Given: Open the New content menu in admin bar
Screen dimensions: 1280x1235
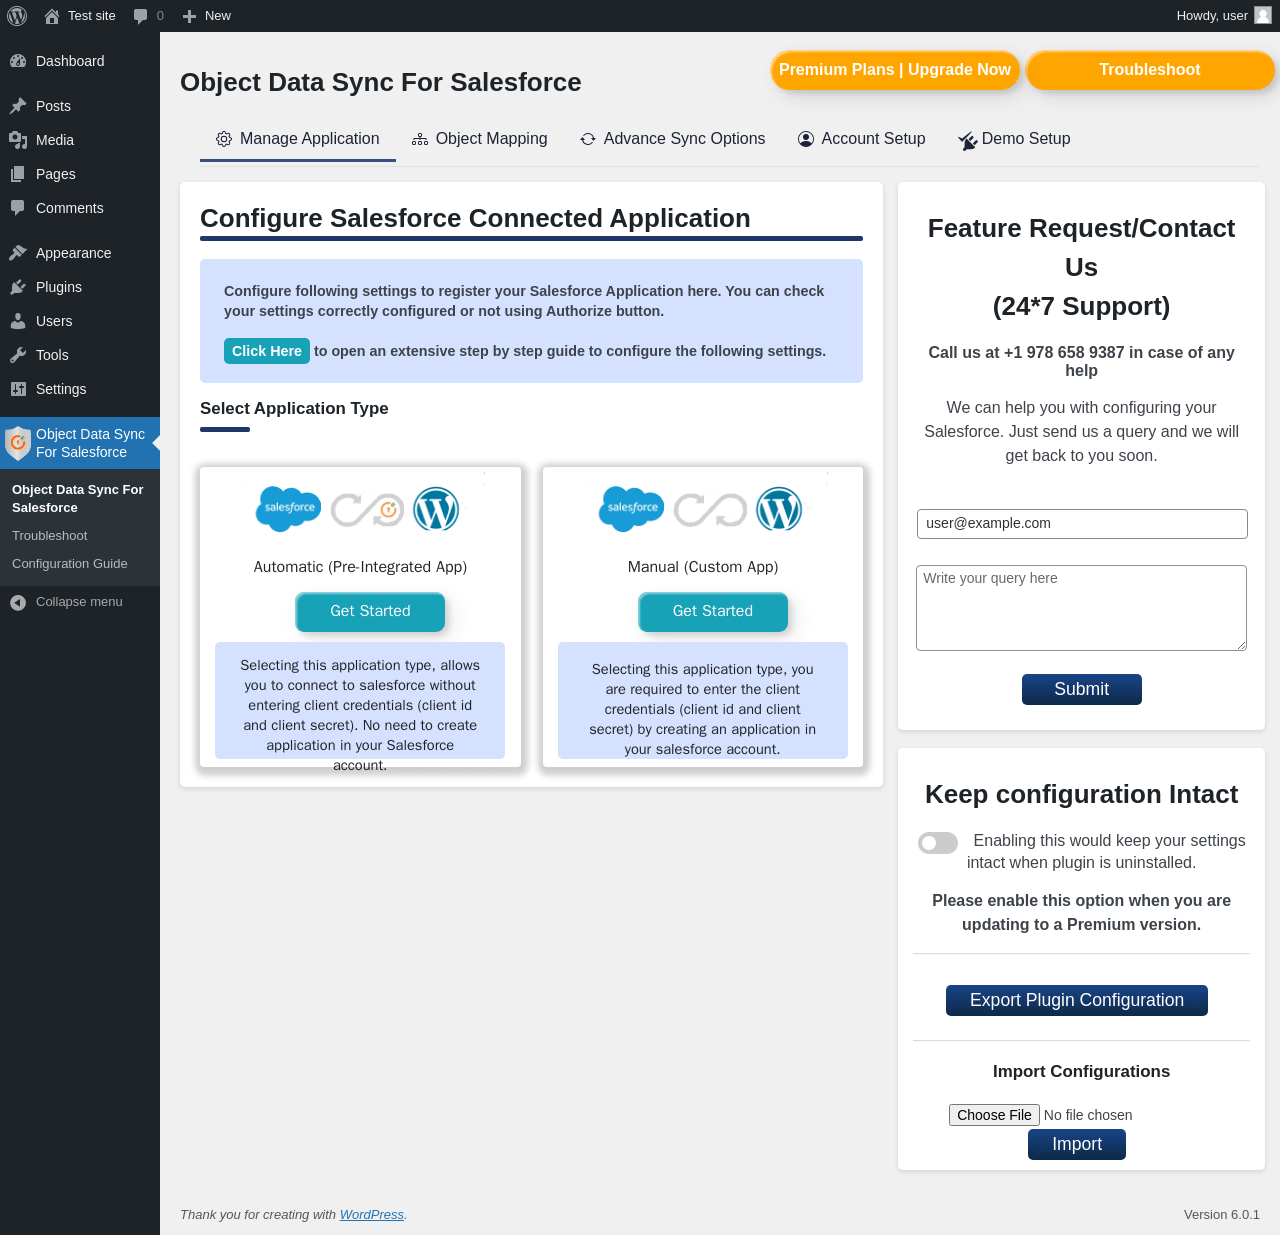Looking at the screenshot, I should pyautogui.click(x=207, y=16).
